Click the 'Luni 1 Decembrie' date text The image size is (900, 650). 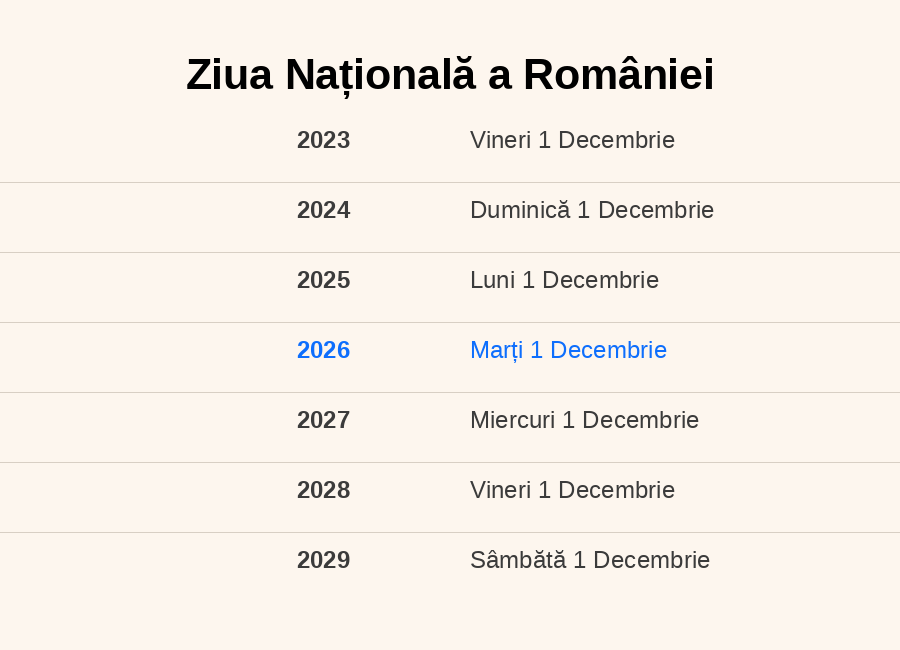point(564,280)
